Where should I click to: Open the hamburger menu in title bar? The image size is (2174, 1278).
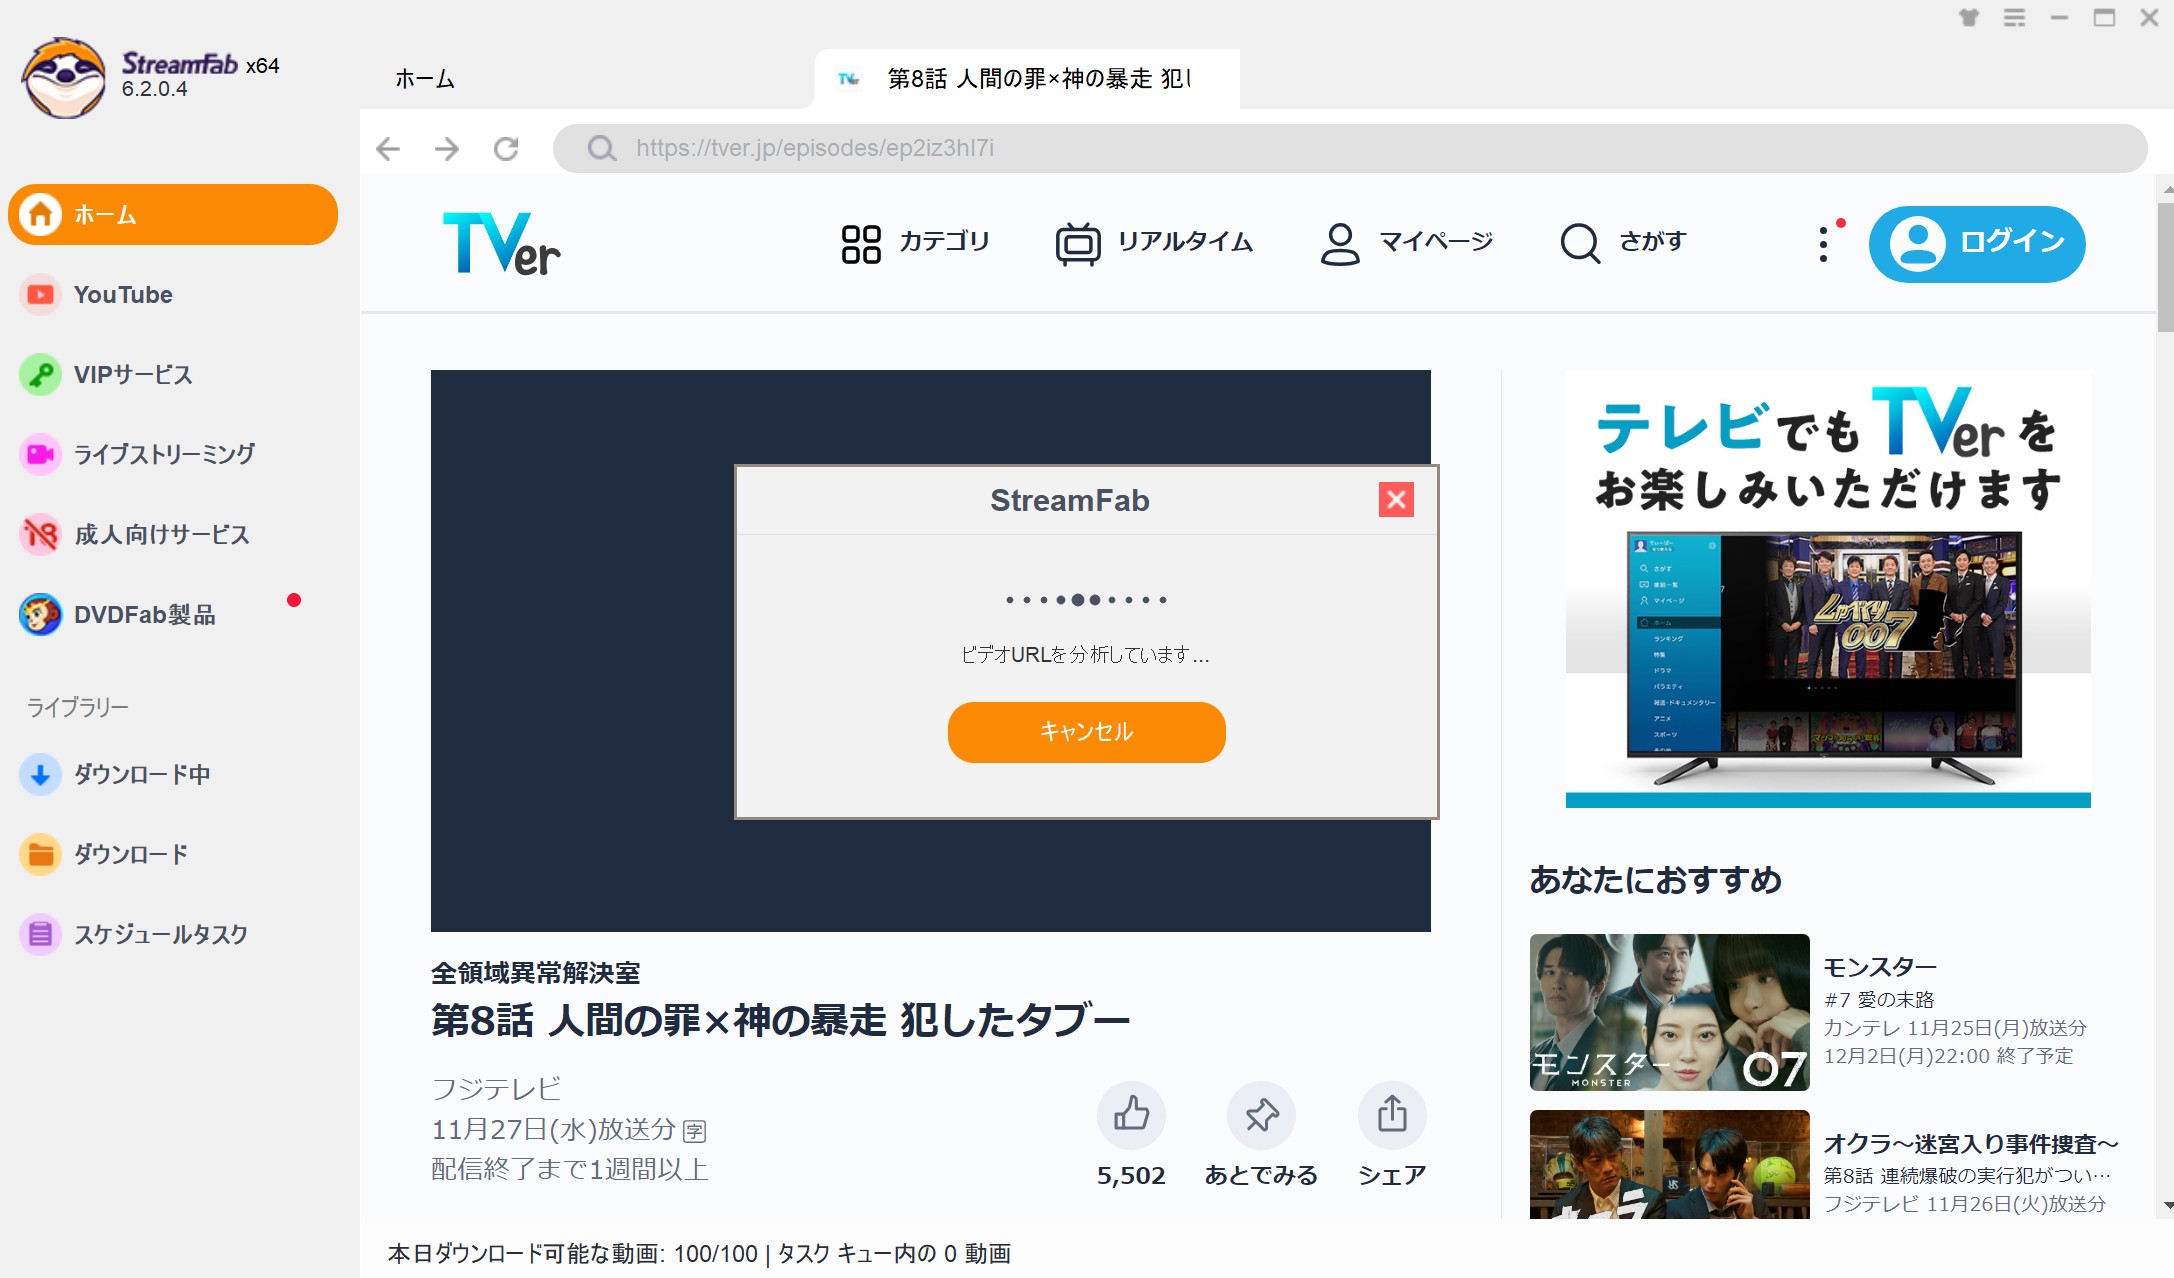click(x=2014, y=18)
